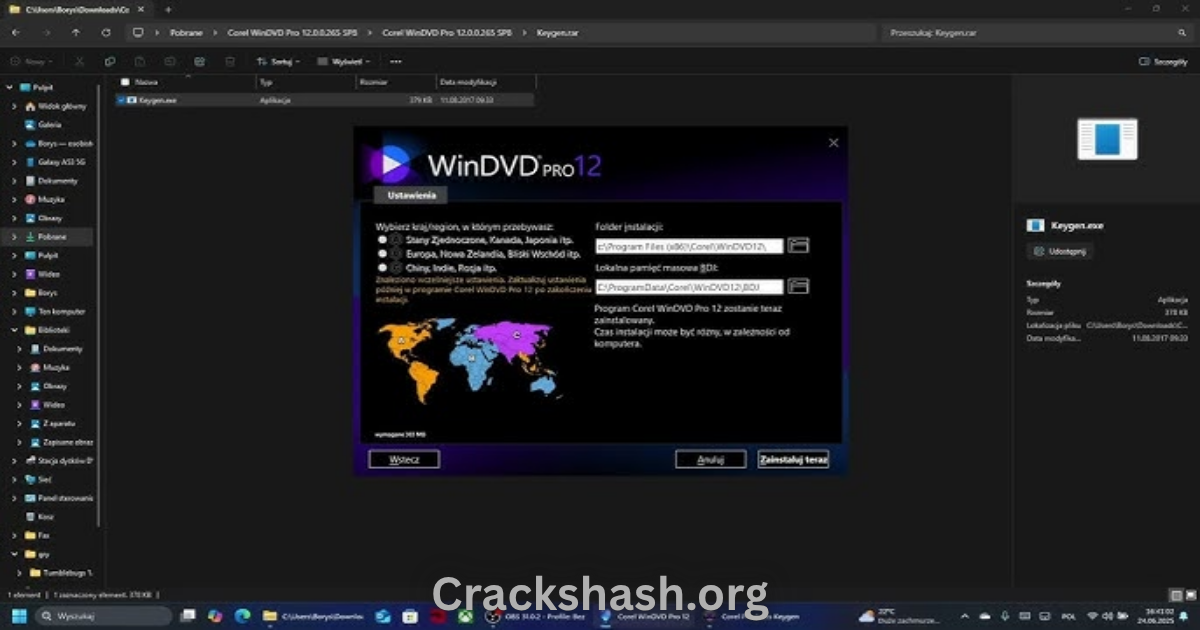Viewport: 1200px width, 630px height.
Task: Edit the Folder instalacji path field
Action: point(689,246)
